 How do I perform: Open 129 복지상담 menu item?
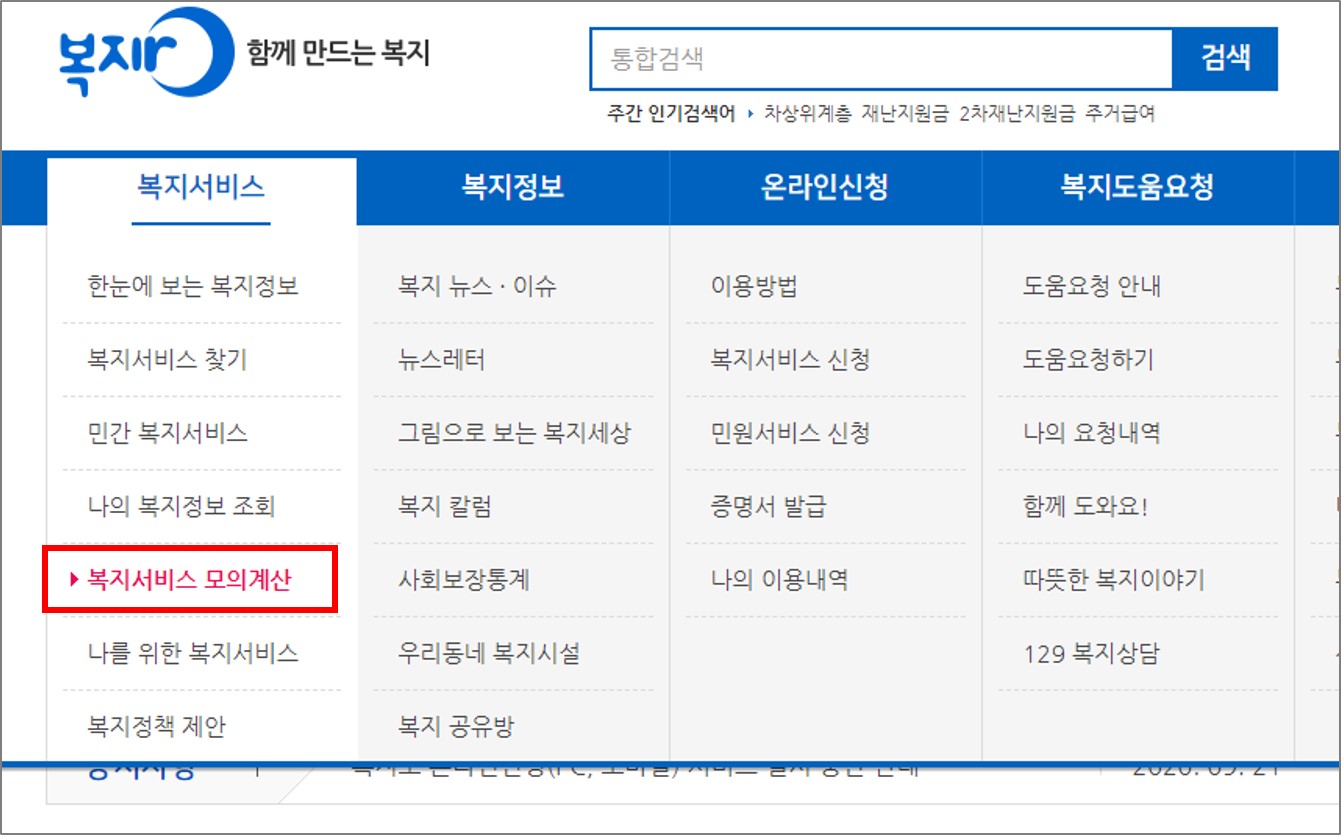[x=1092, y=654]
